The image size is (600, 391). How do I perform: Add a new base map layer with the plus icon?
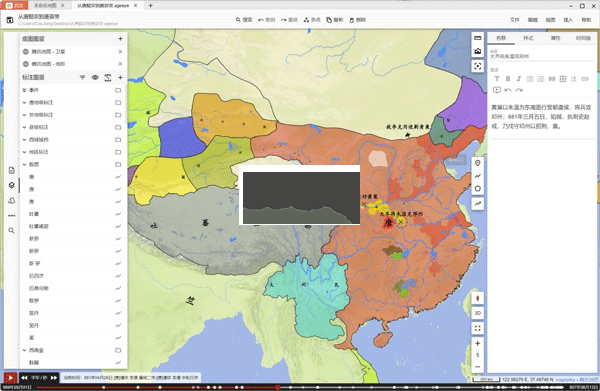click(120, 39)
